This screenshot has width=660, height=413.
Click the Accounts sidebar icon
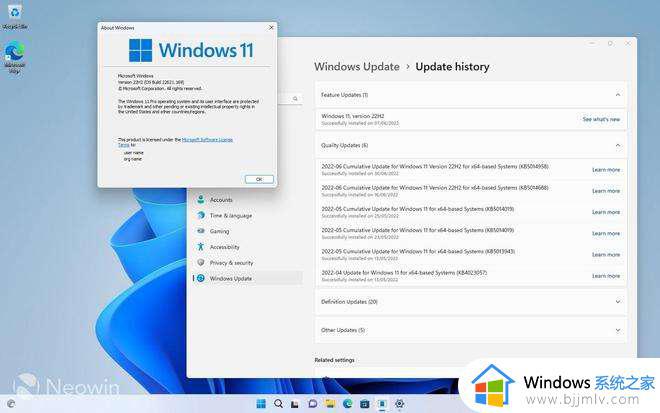coord(201,200)
